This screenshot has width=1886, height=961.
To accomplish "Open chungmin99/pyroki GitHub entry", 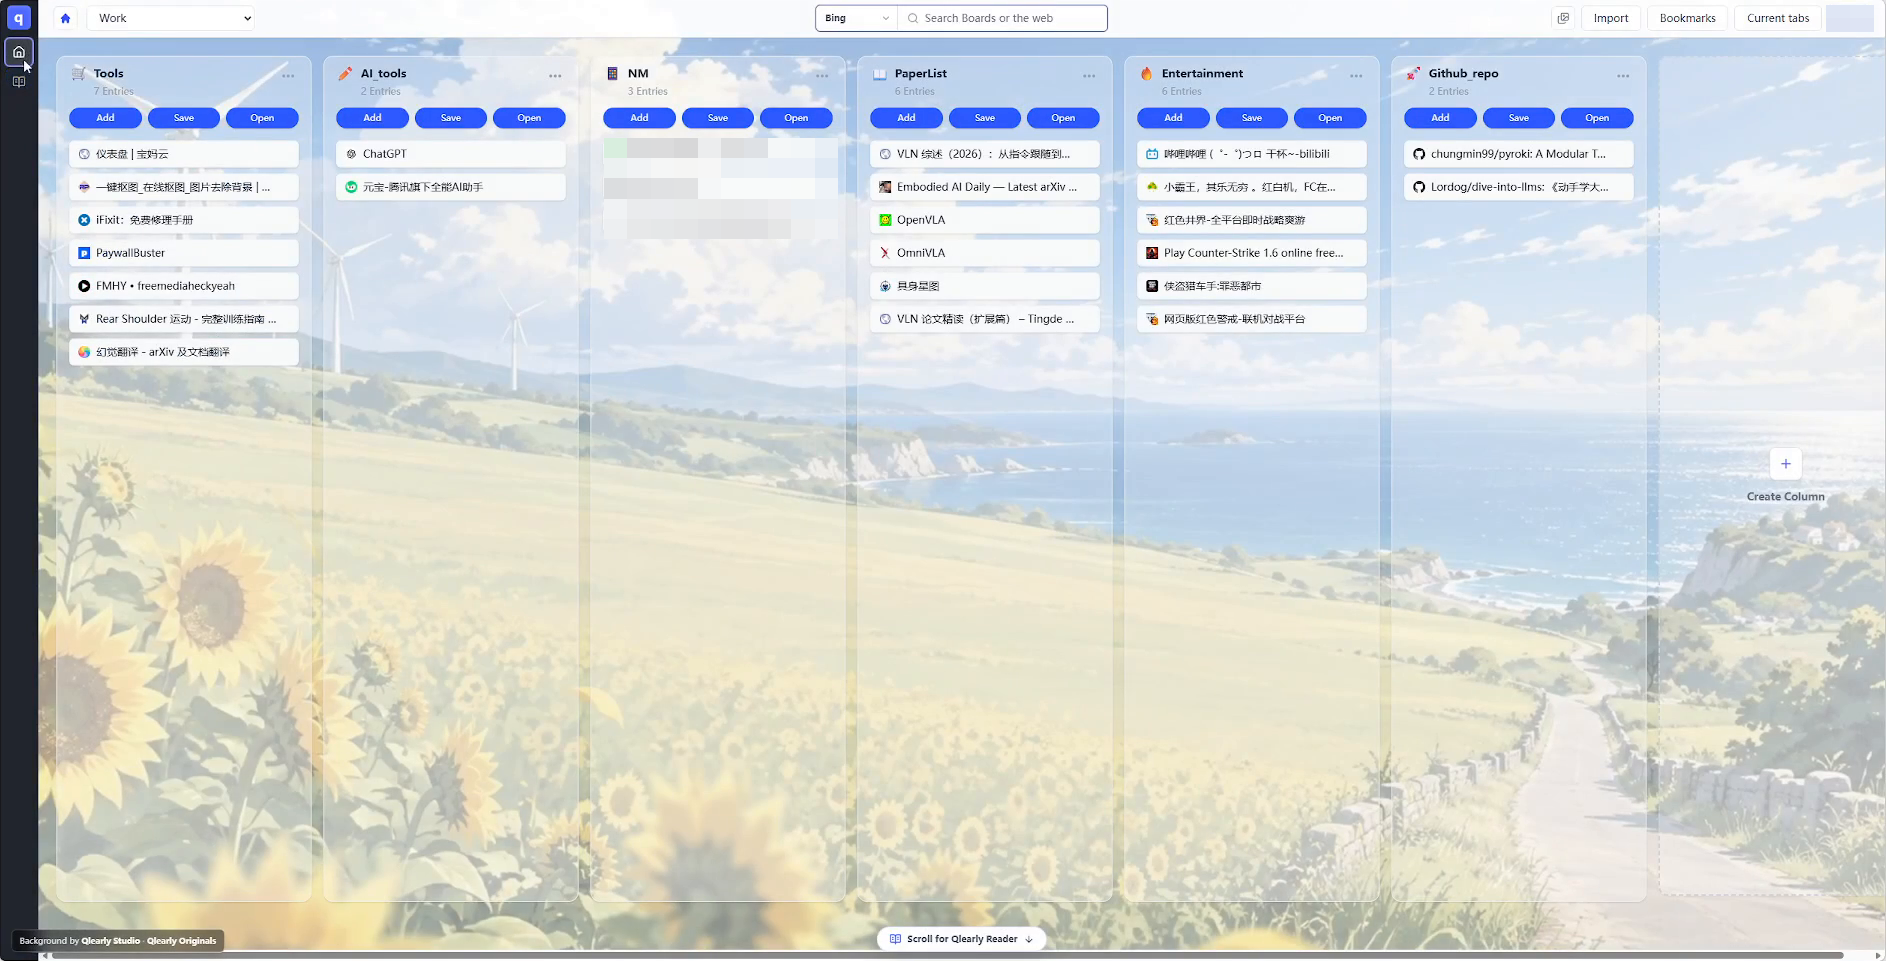I will click(x=1519, y=154).
